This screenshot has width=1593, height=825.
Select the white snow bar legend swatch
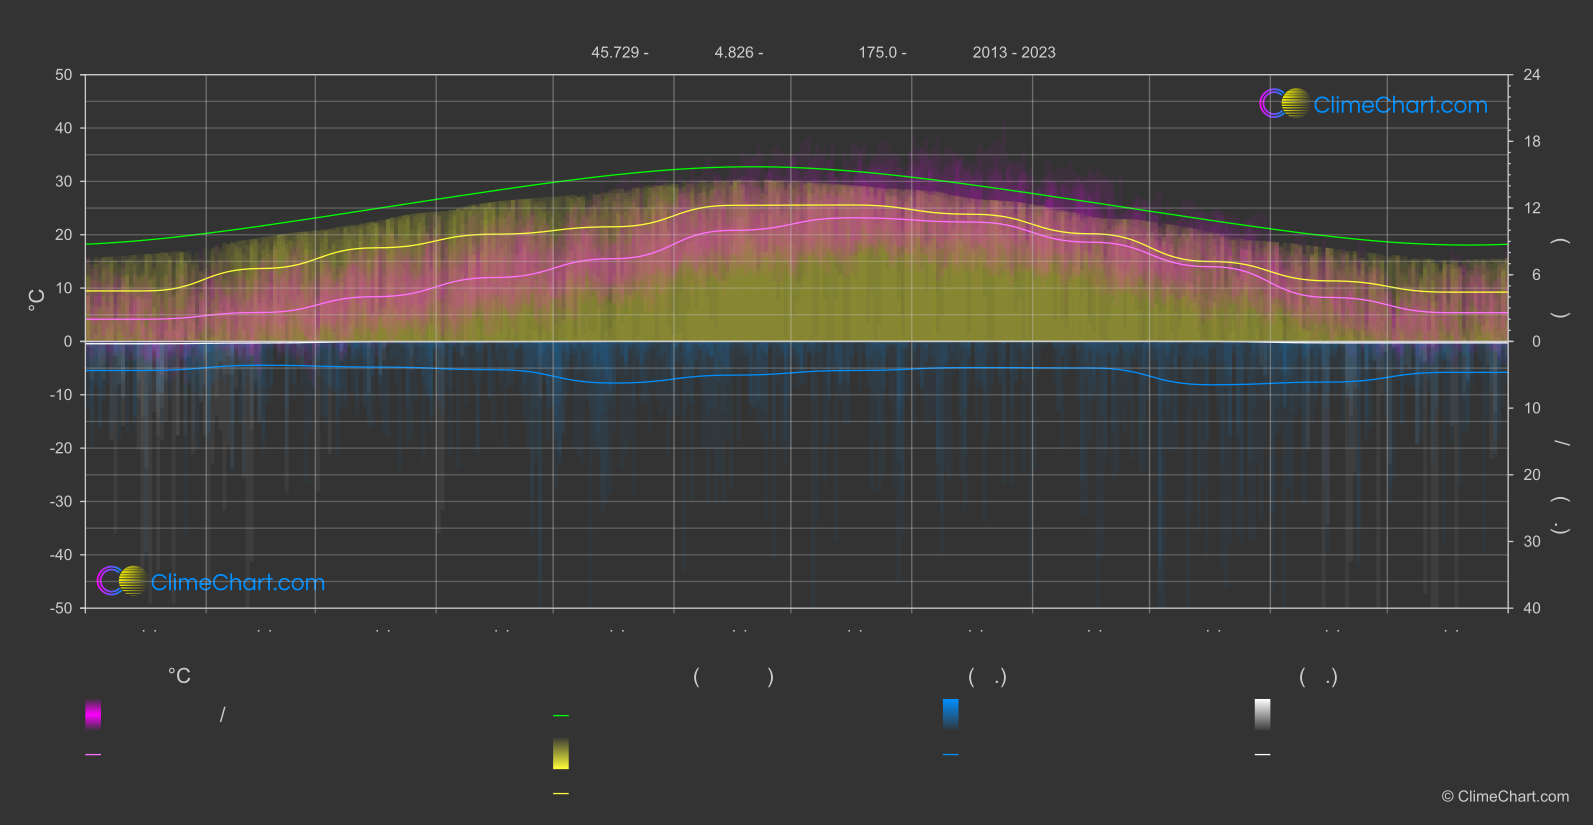pos(1263,714)
